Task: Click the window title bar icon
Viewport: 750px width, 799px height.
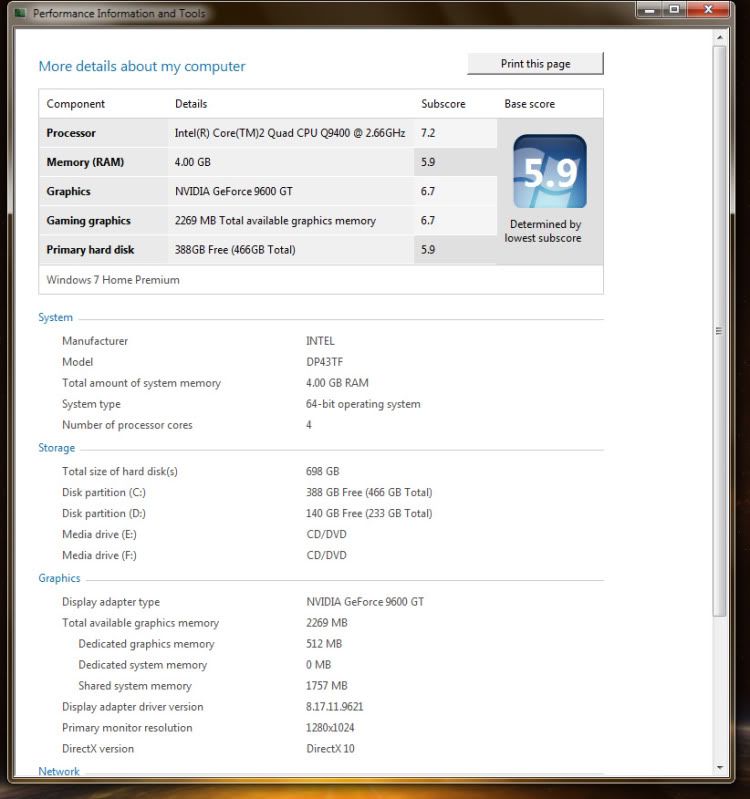Action: [20, 13]
